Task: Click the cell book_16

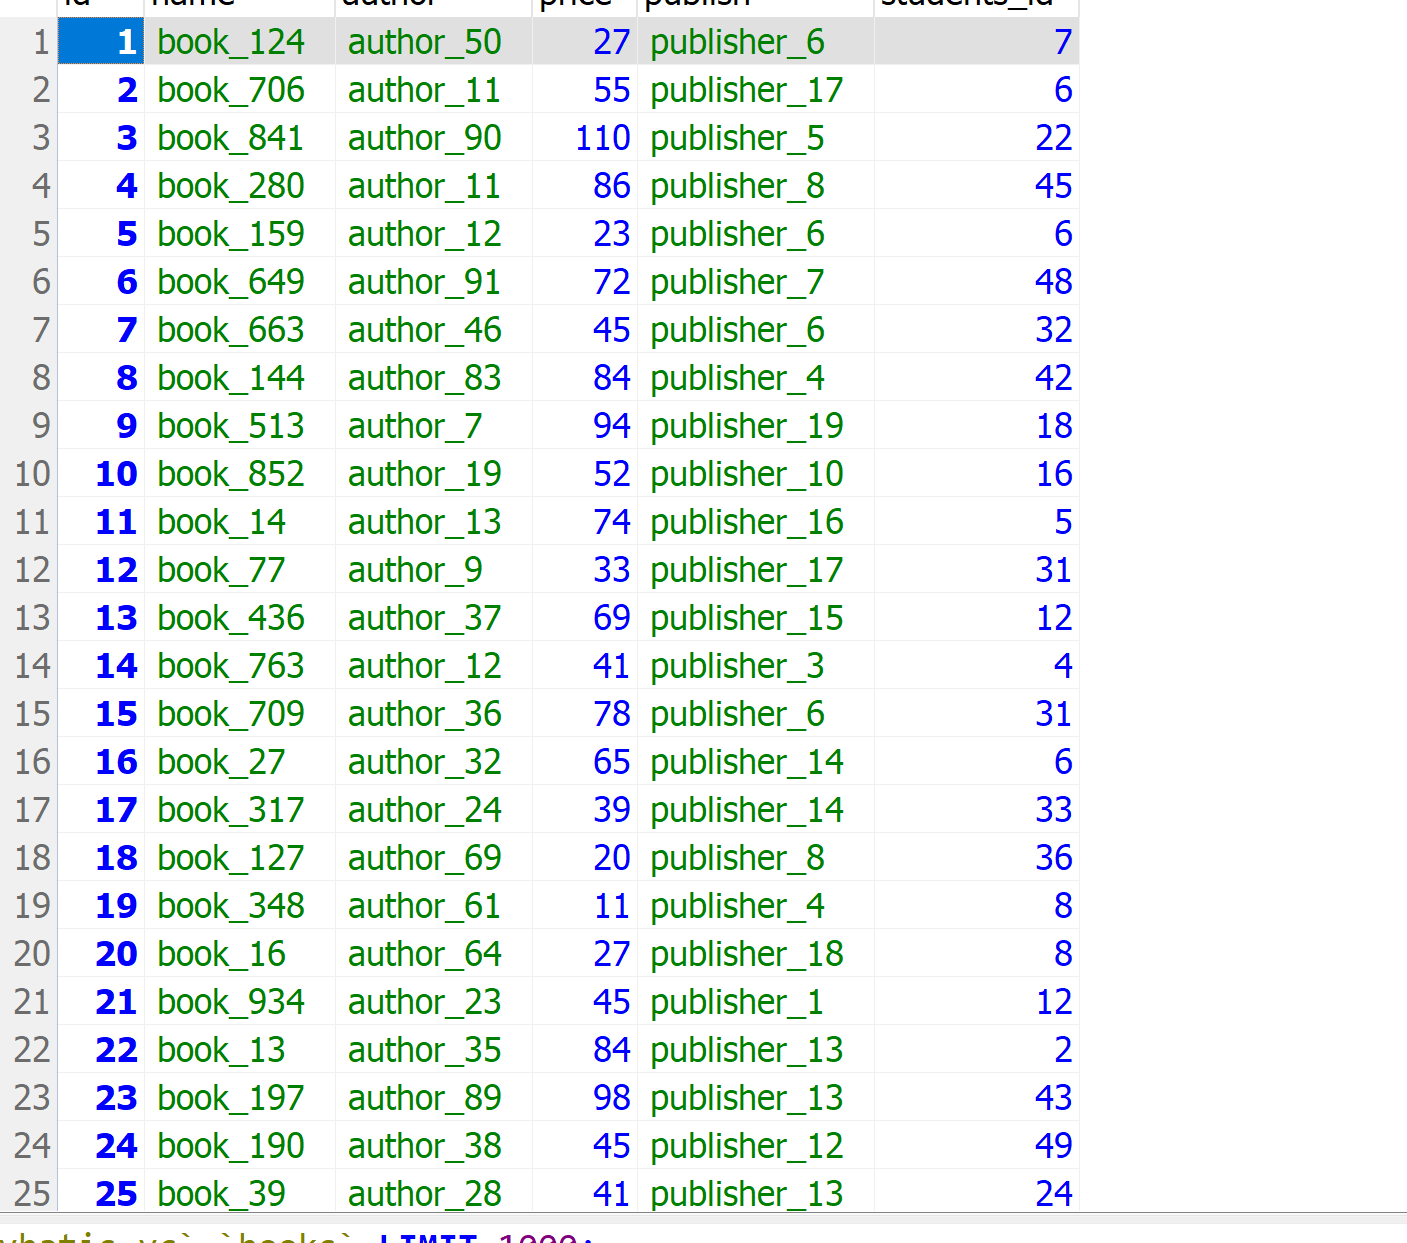Action: [x=239, y=953]
